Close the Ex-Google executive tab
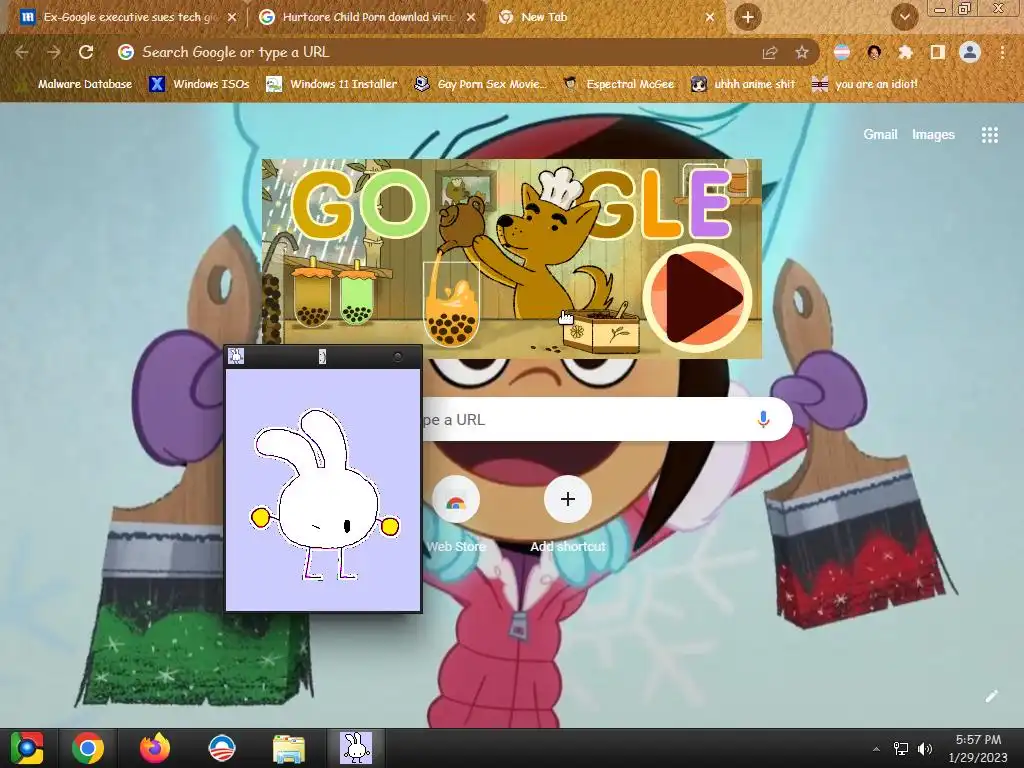The width and height of the screenshot is (1024, 768). 231,17
